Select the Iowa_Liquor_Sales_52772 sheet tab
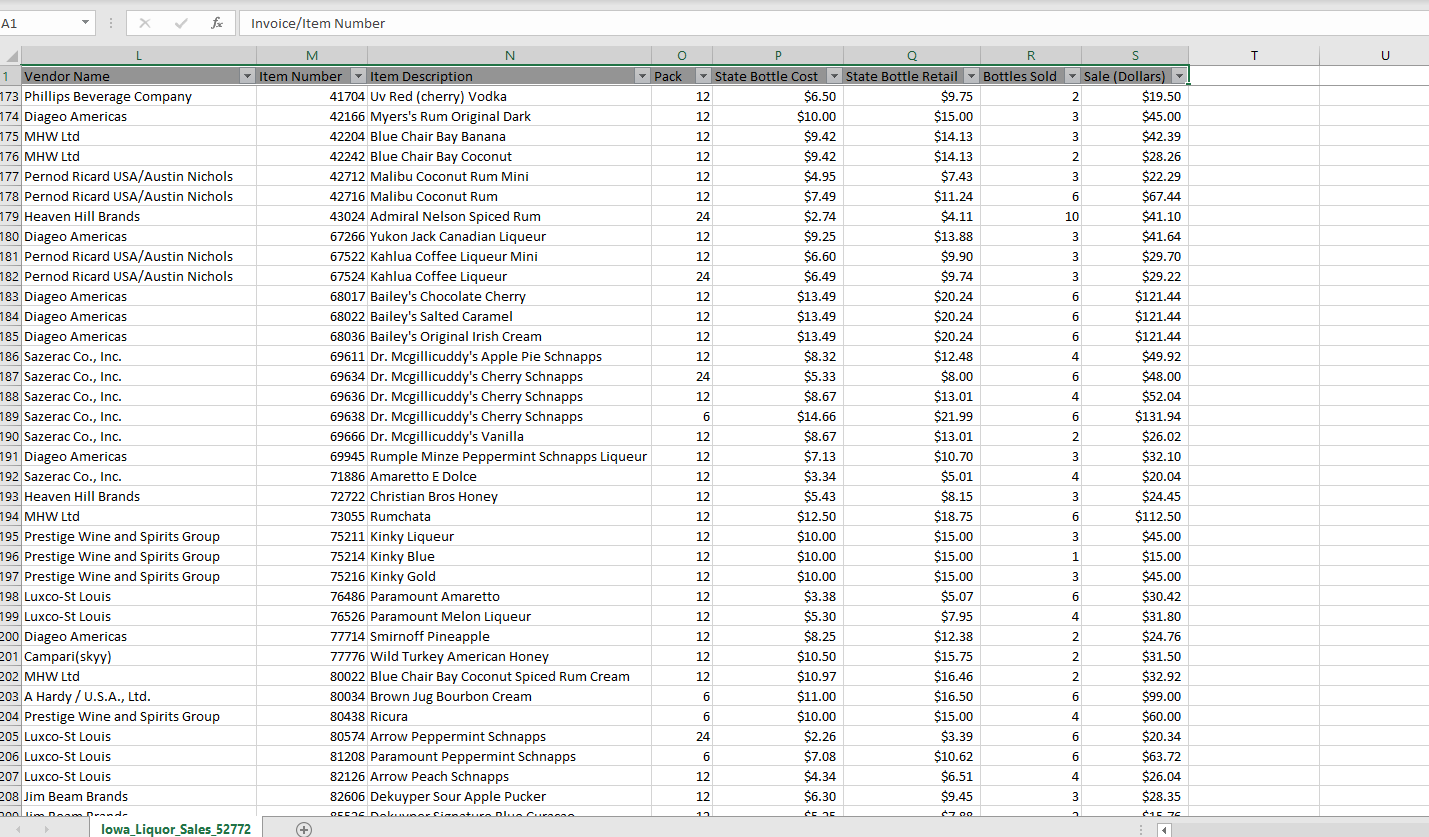Image resolution: width=1429 pixels, height=837 pixels. (x=176, y=828)
